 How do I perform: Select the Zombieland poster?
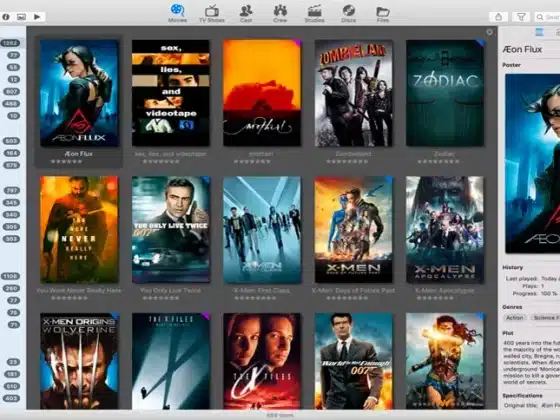[x=354, y=93]
